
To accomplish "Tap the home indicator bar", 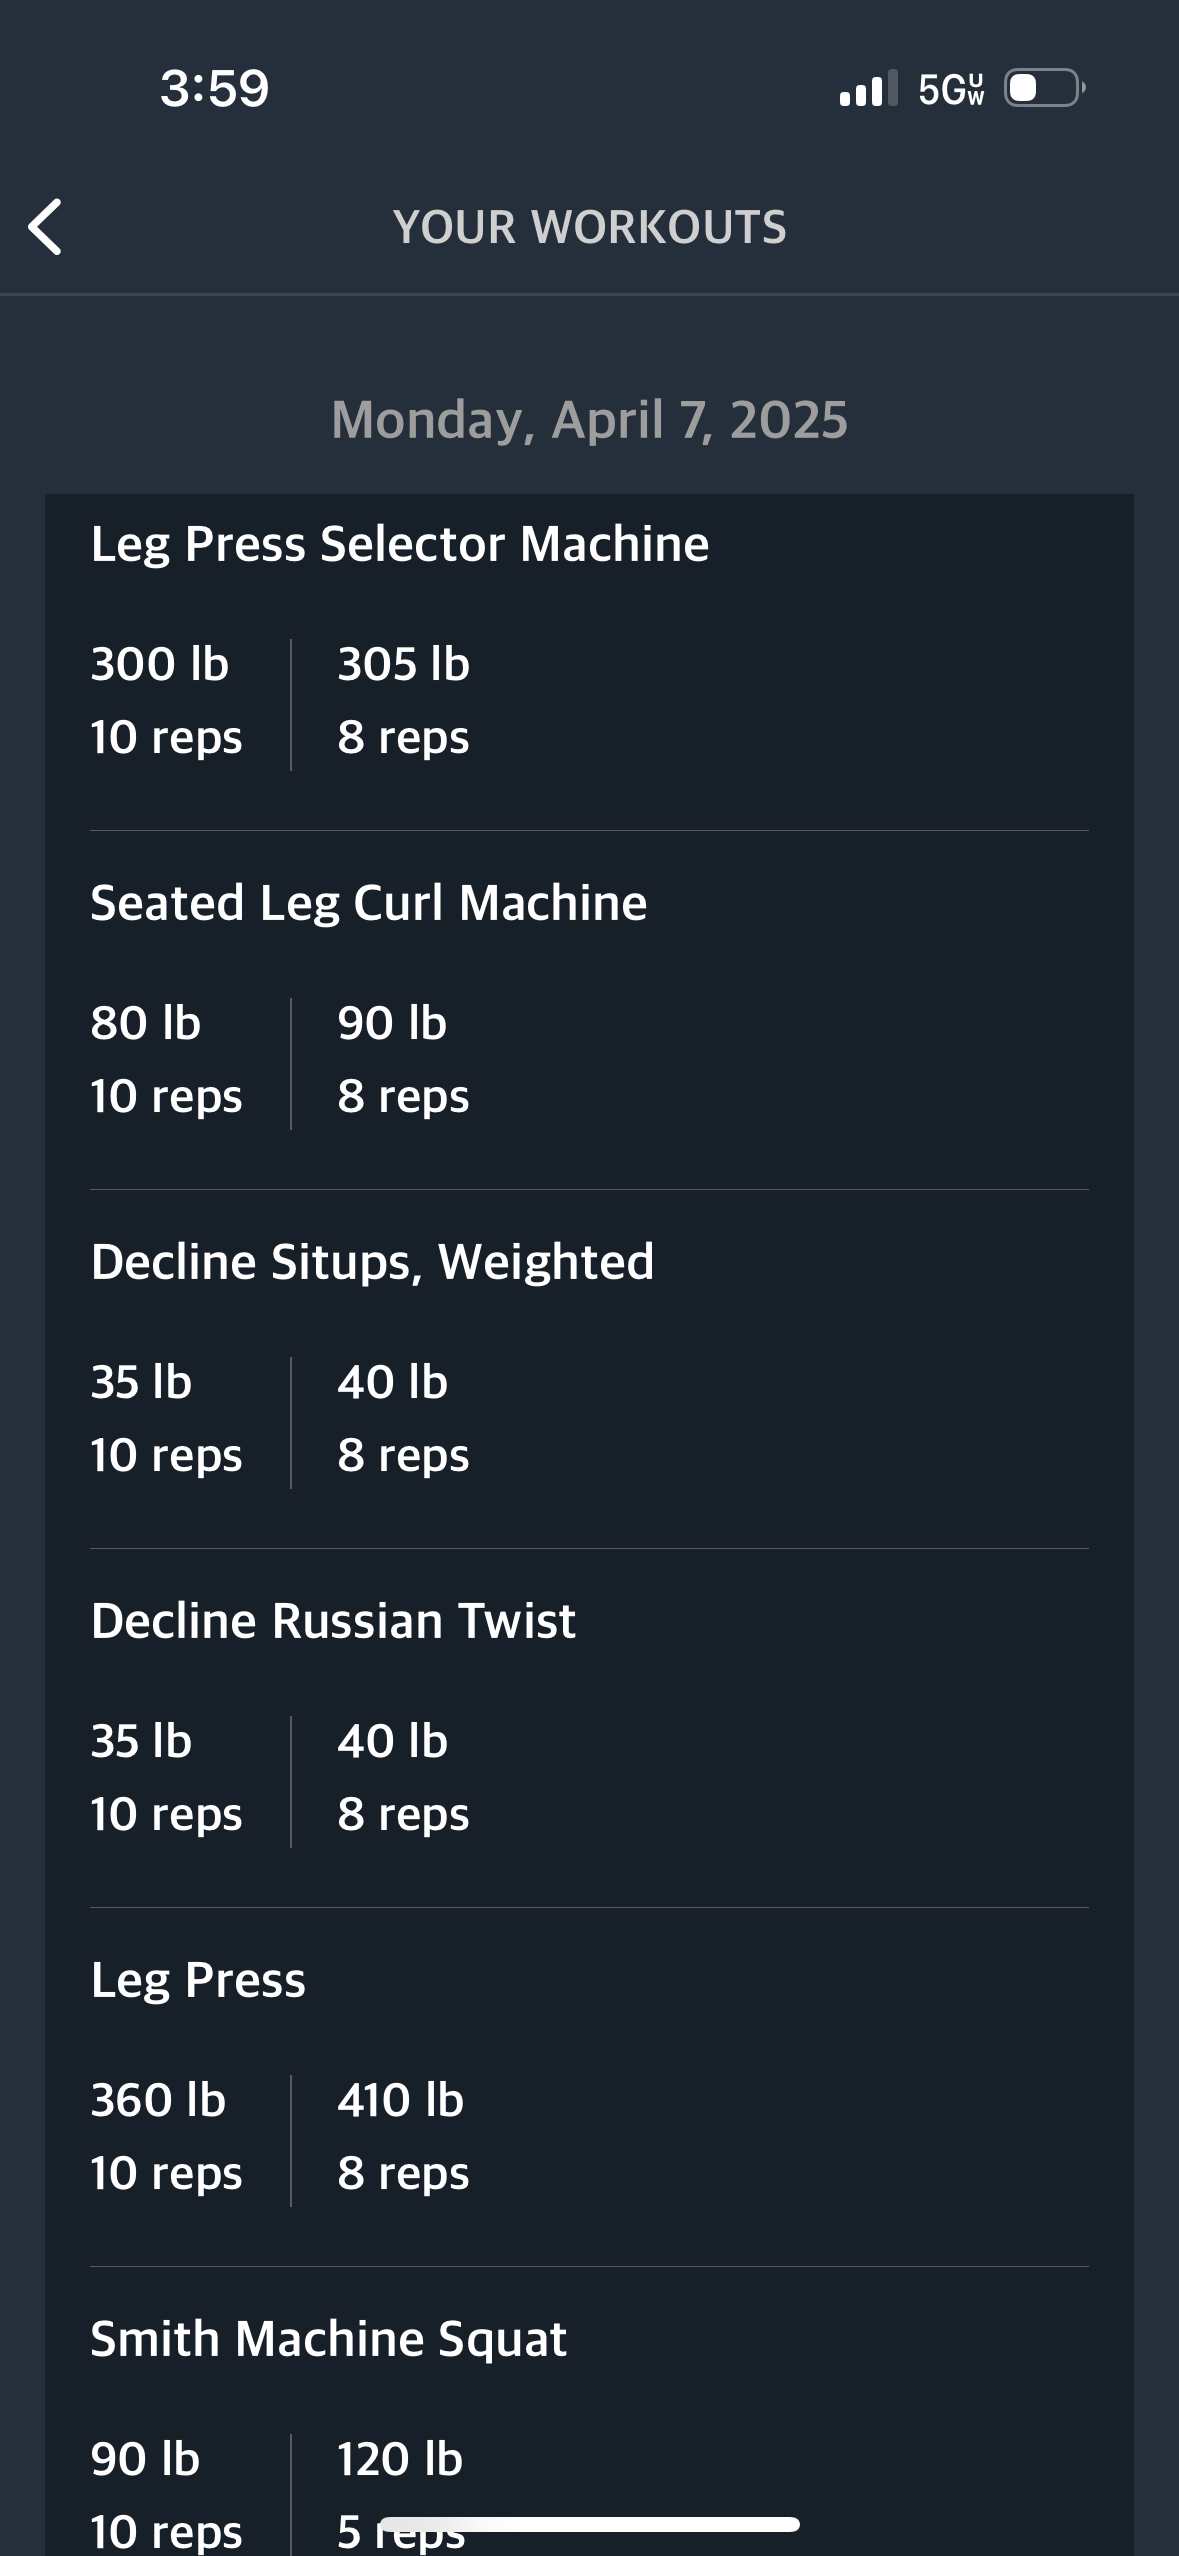I will pos(590,2524).
